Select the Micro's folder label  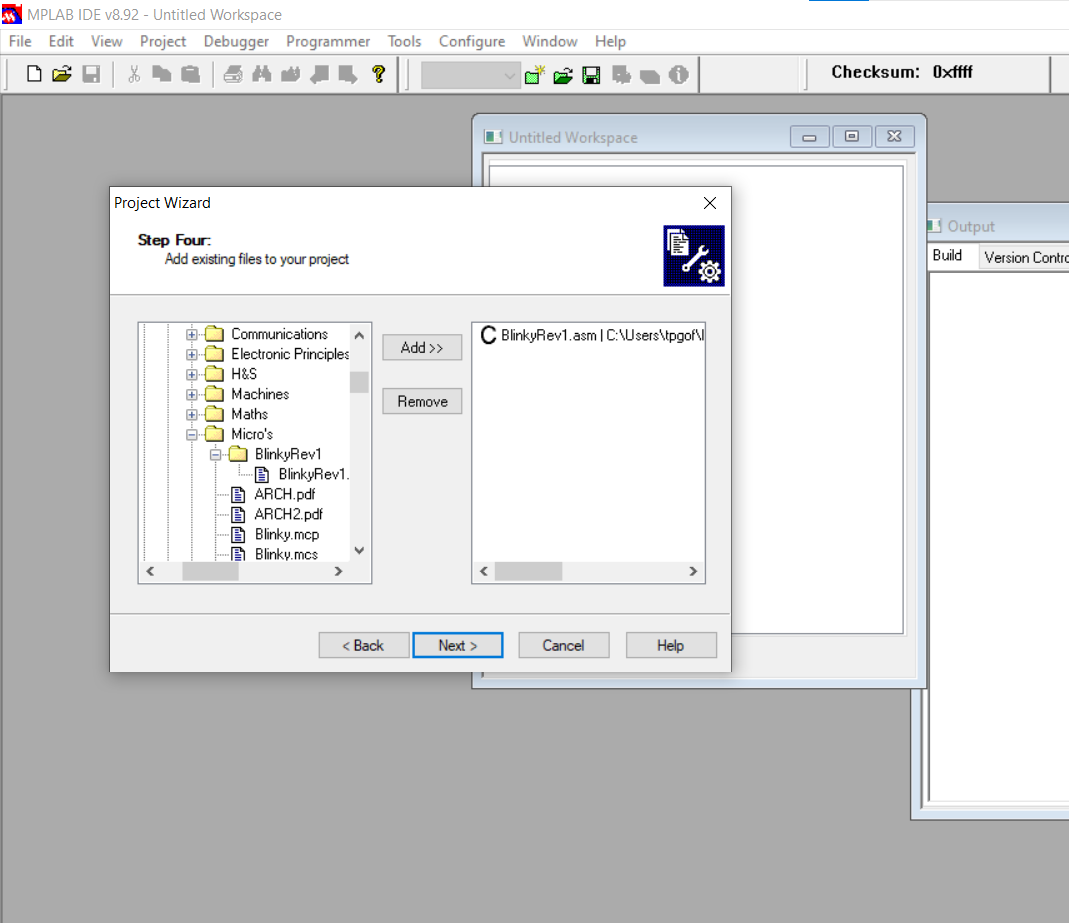point(252,434)
